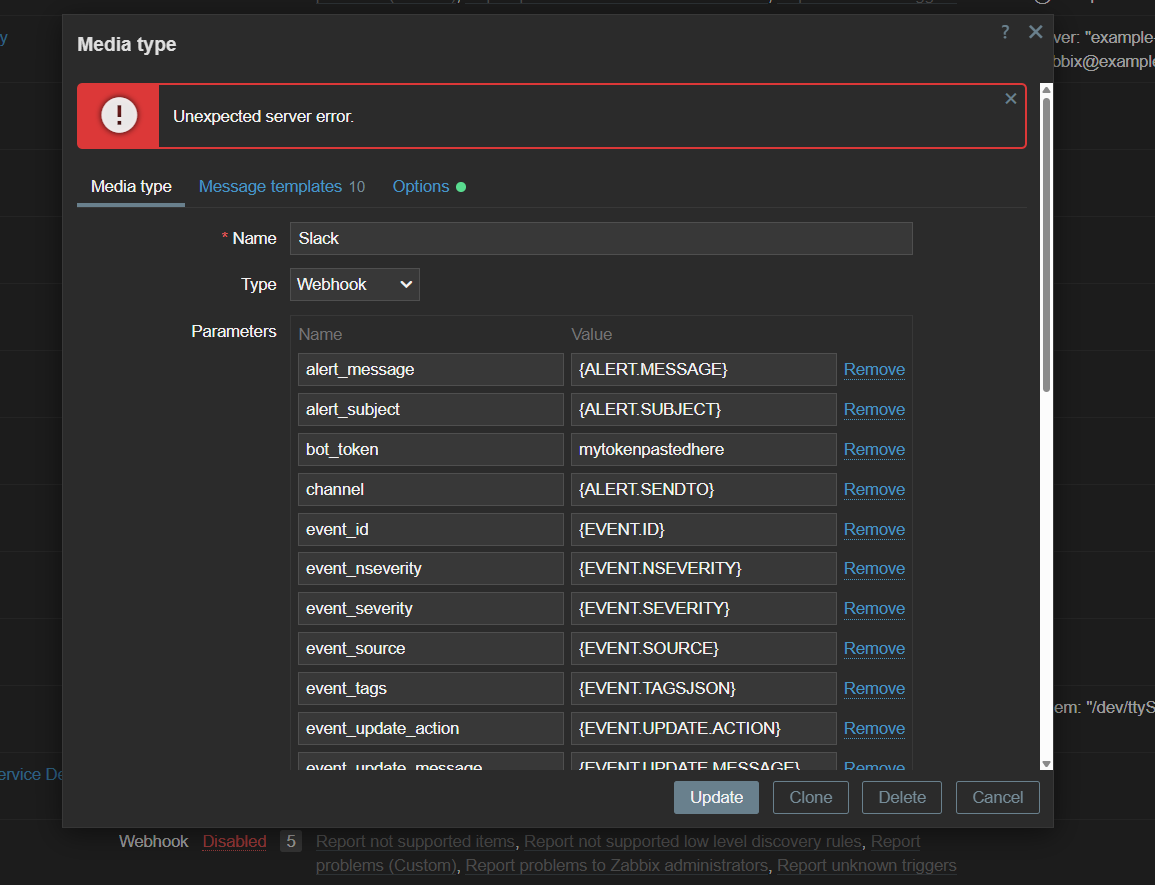The width and height of the screenshot is (1155, 885).
Task: Click the Clone button
Action: pos(810,797)
